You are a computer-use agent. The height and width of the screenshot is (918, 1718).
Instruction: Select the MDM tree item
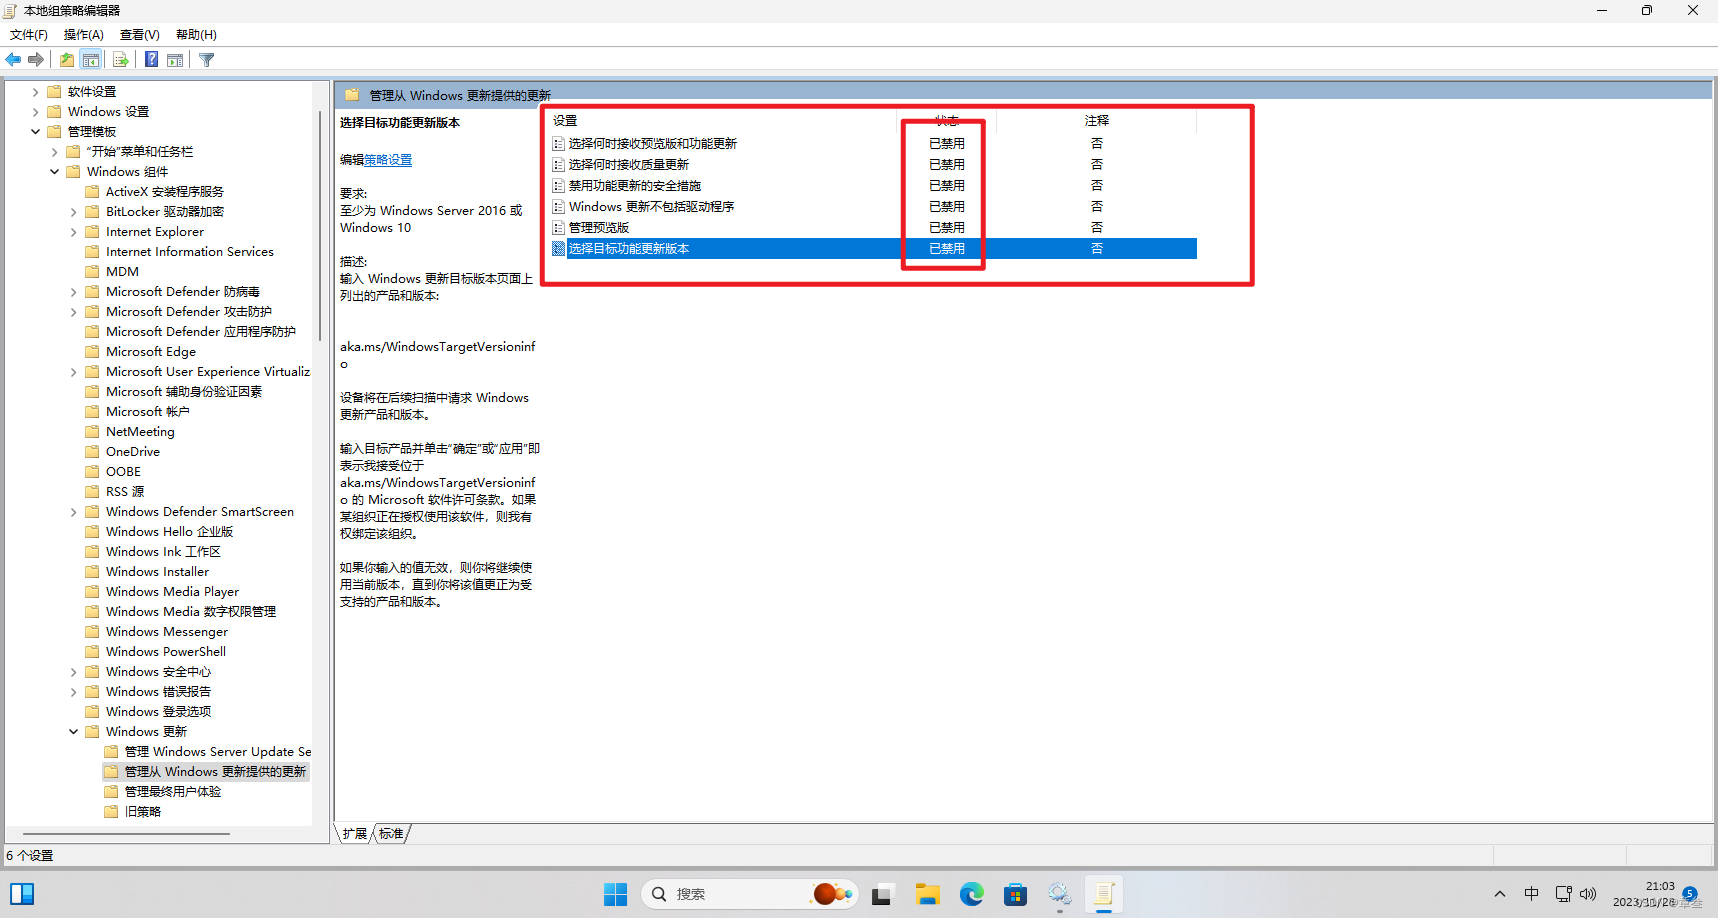(x=122, y=272)
